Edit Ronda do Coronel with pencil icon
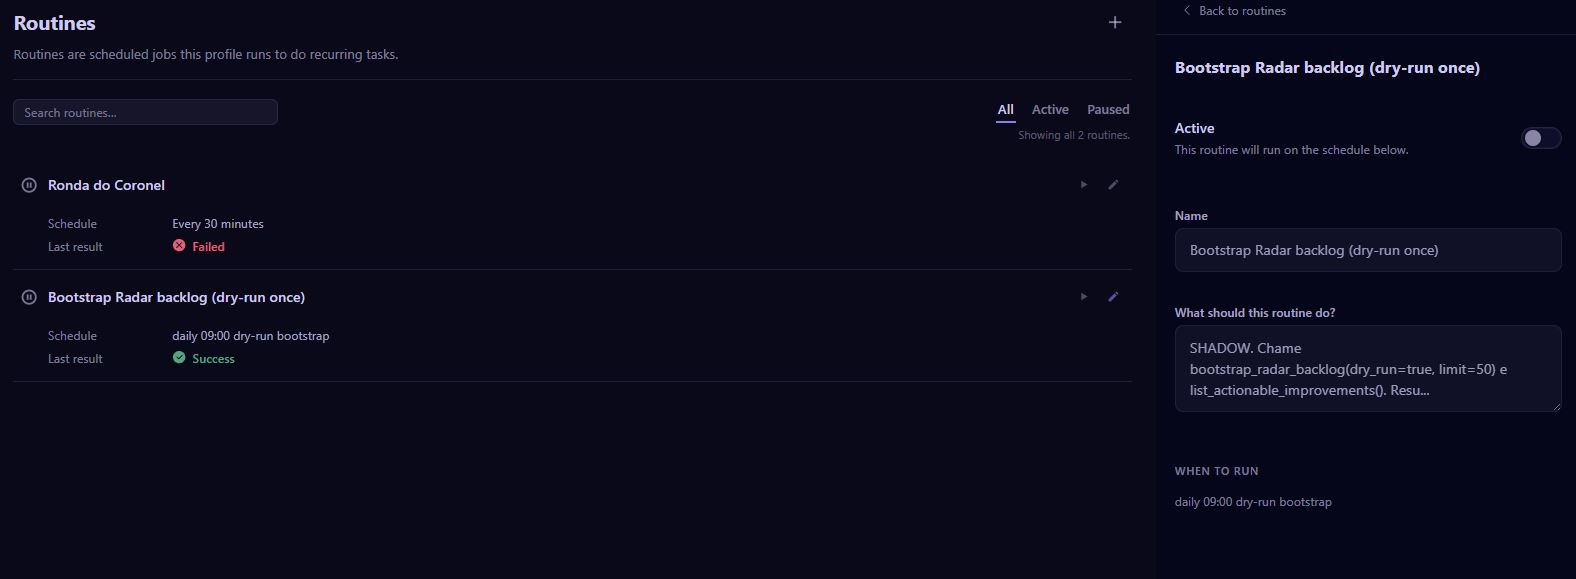 pos(1113,185)
